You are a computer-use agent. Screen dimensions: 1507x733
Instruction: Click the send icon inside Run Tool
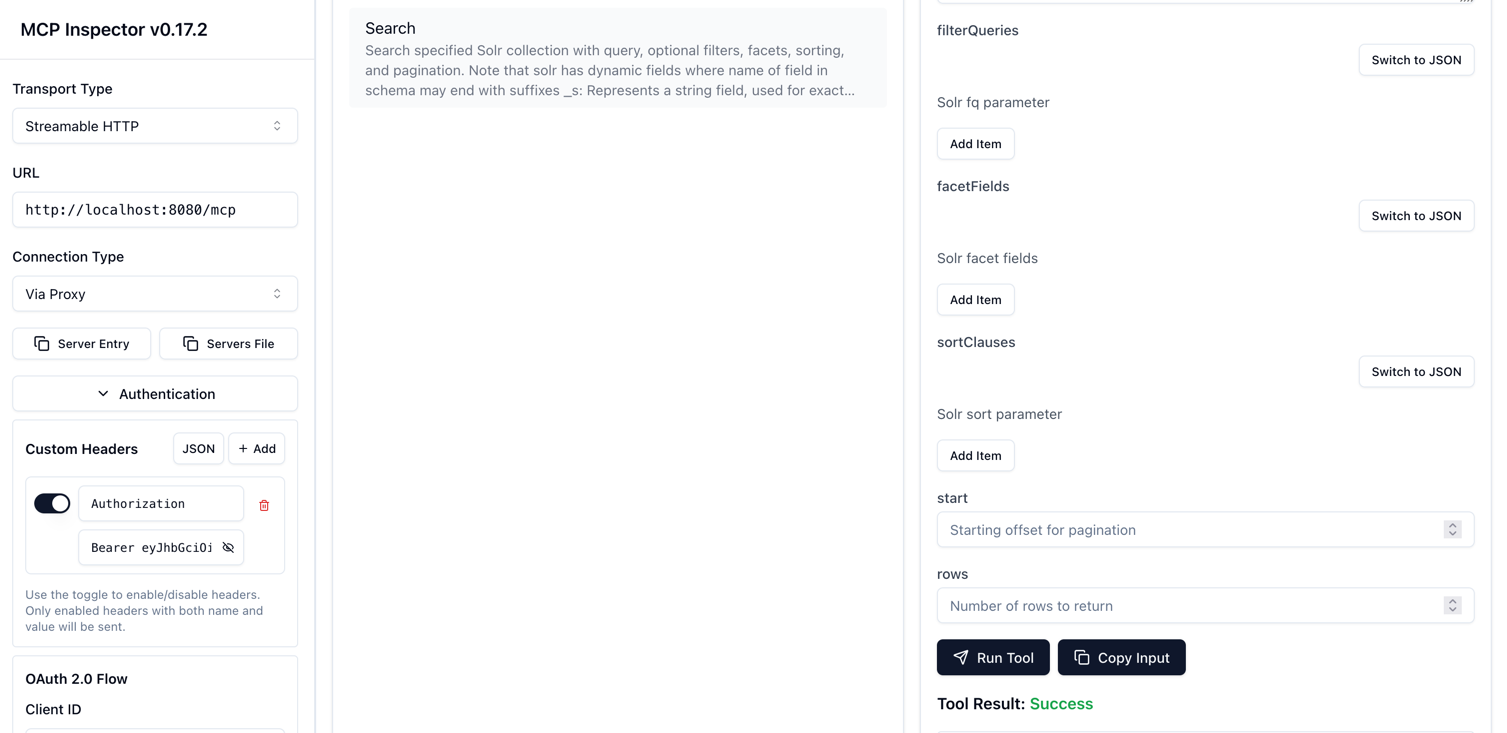coord(962,657)
